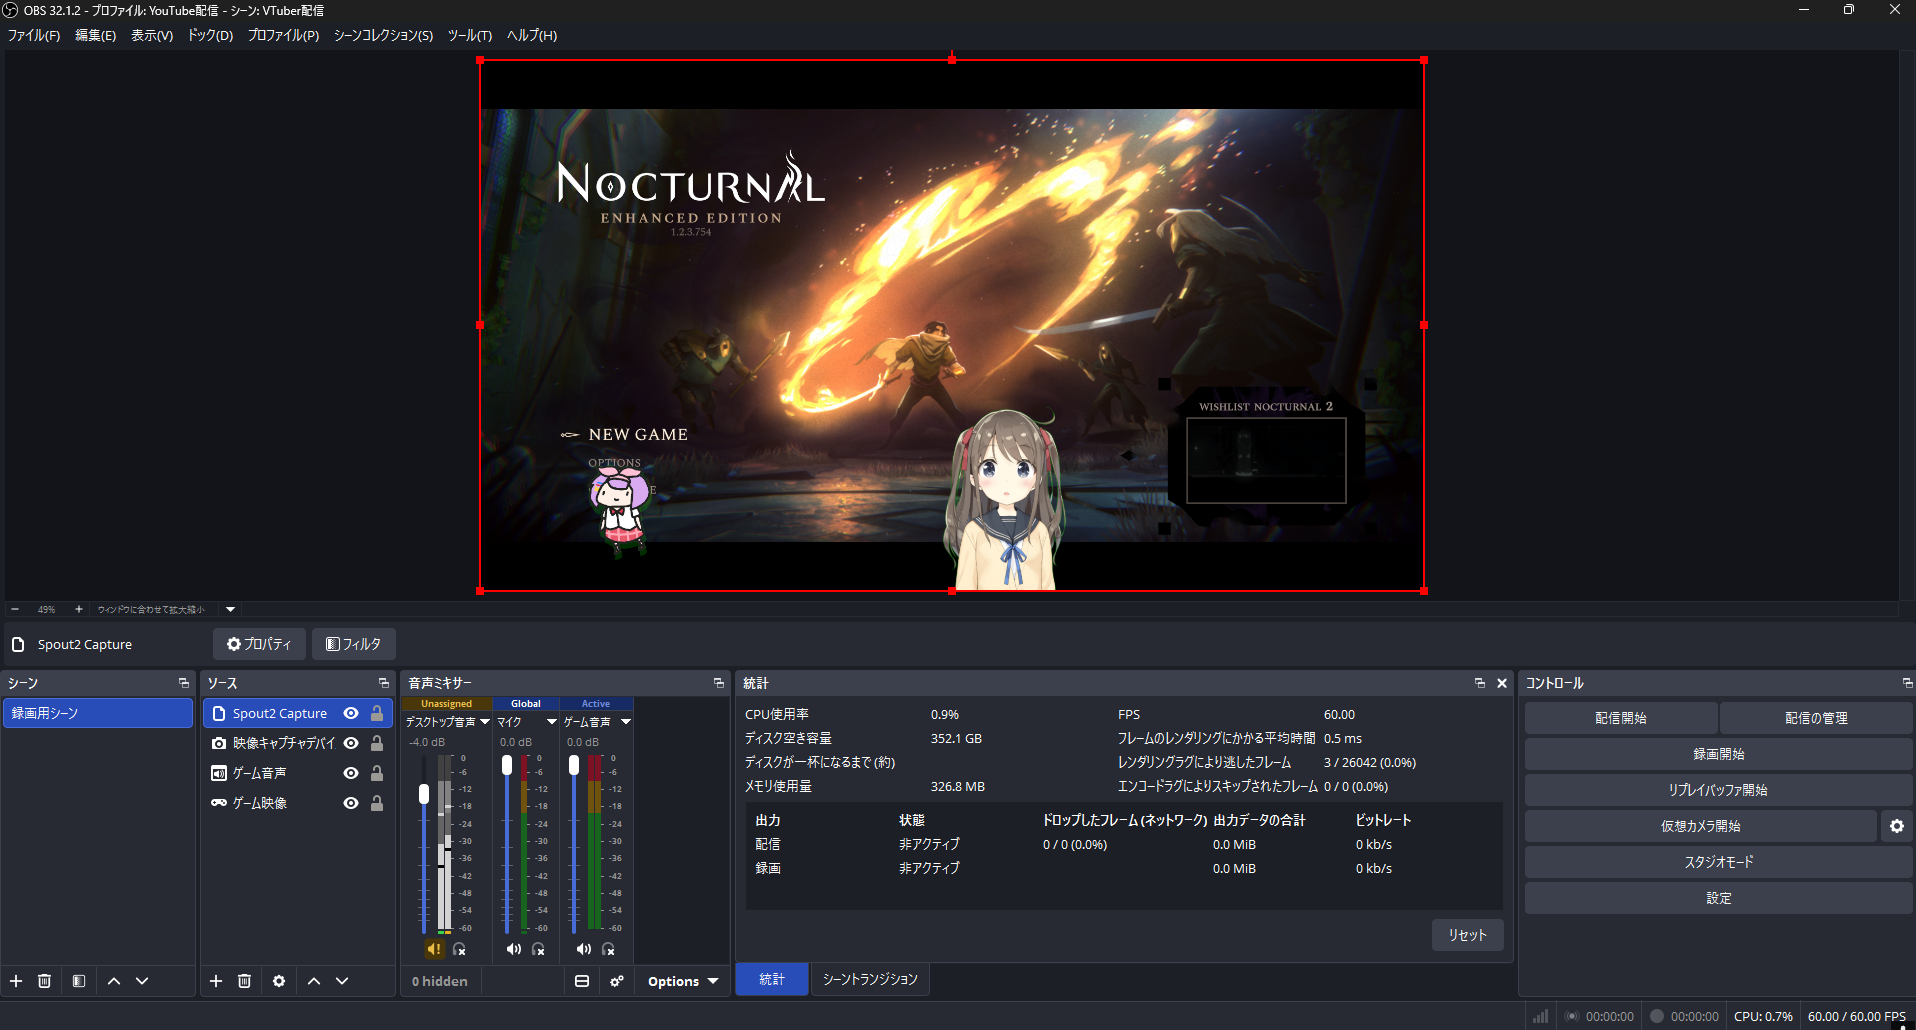The width and height of the screenshot is (1916, 1030).
Task: Toggle monitoring headphone icon for ゲーム音声 channel
Action: (x=608, y=949)
